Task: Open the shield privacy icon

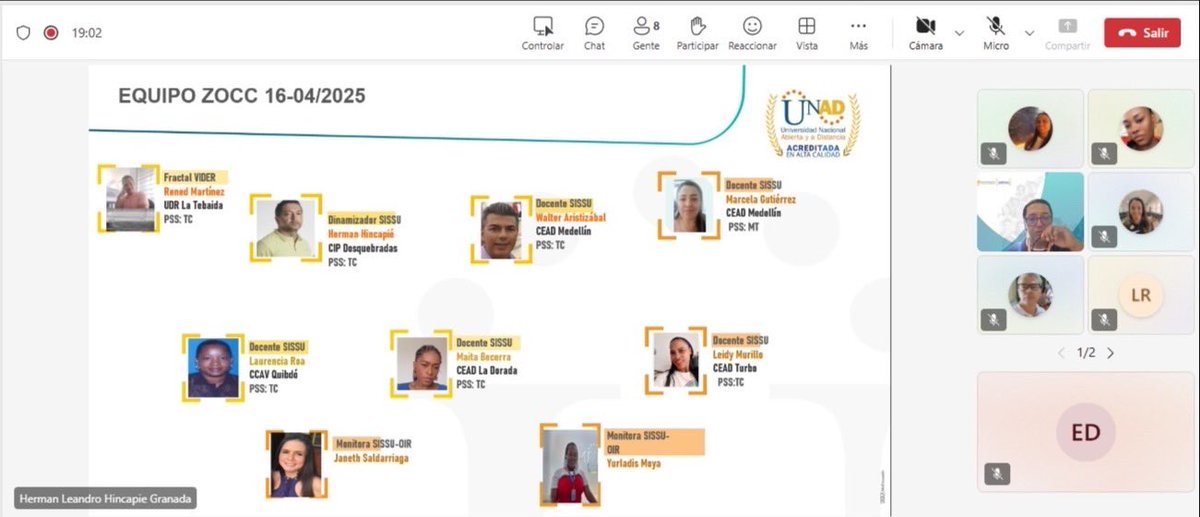Action: (23, 33)
